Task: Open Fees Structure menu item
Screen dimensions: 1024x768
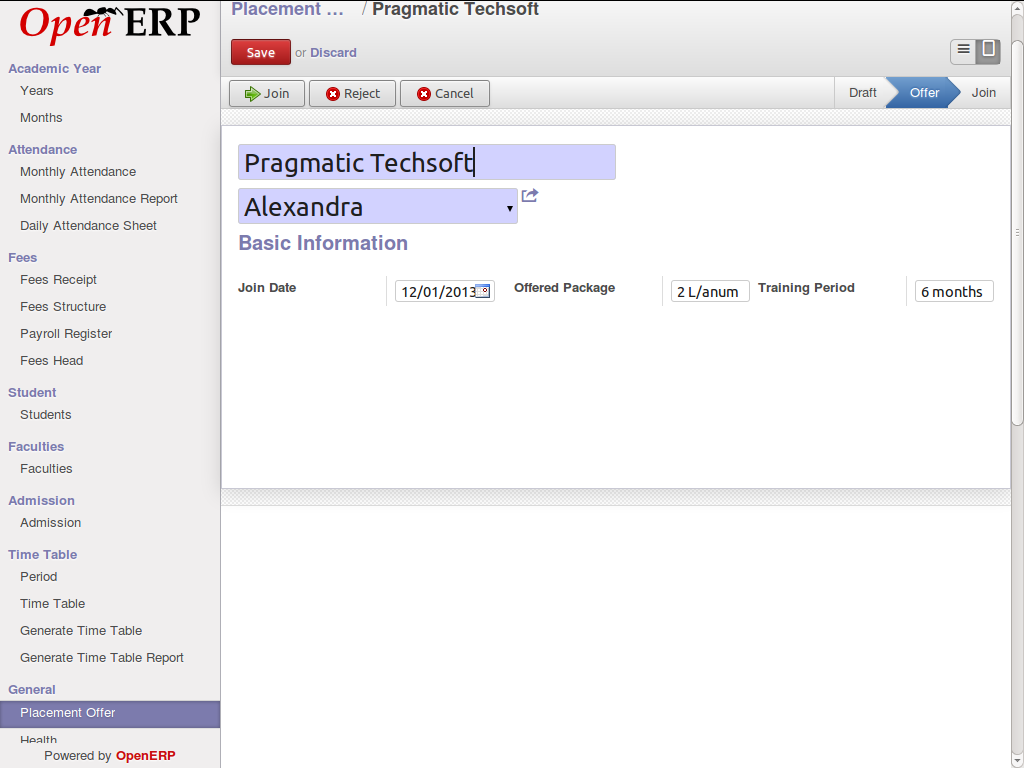Action: click(63, 307)
